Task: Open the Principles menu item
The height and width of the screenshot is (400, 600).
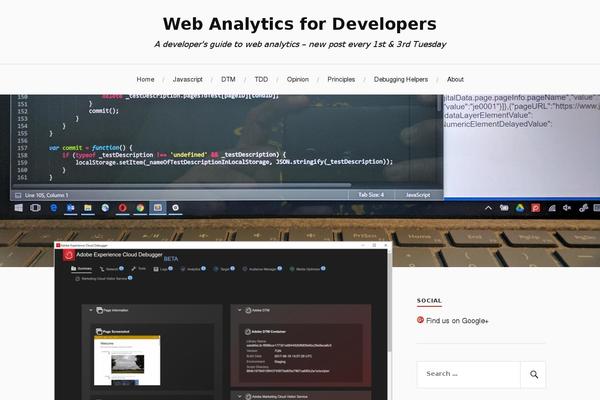Action: tap(341, 79)
